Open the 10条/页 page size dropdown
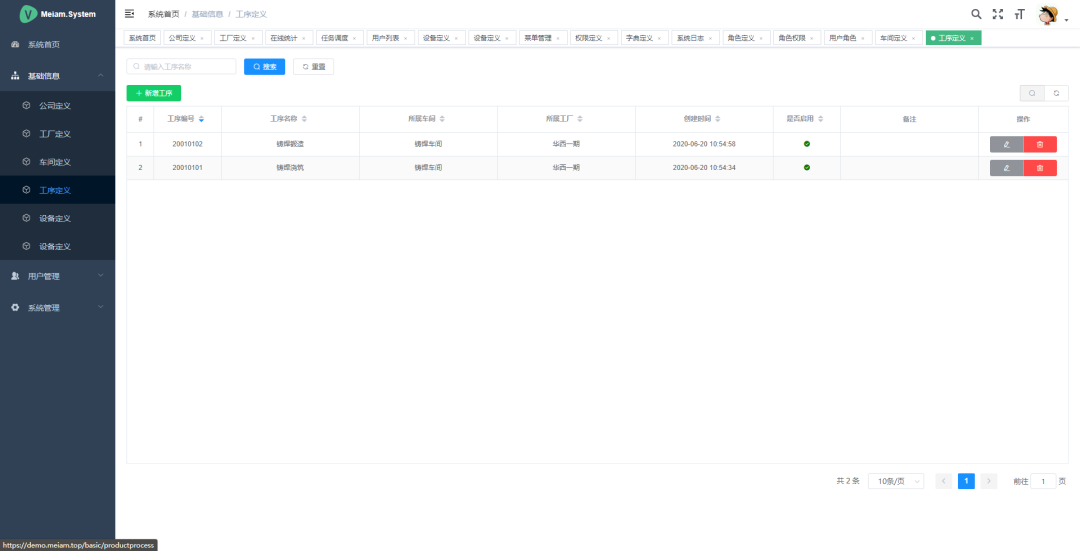Viewport: 1080px width, 551px height. [x=896, y=481]
